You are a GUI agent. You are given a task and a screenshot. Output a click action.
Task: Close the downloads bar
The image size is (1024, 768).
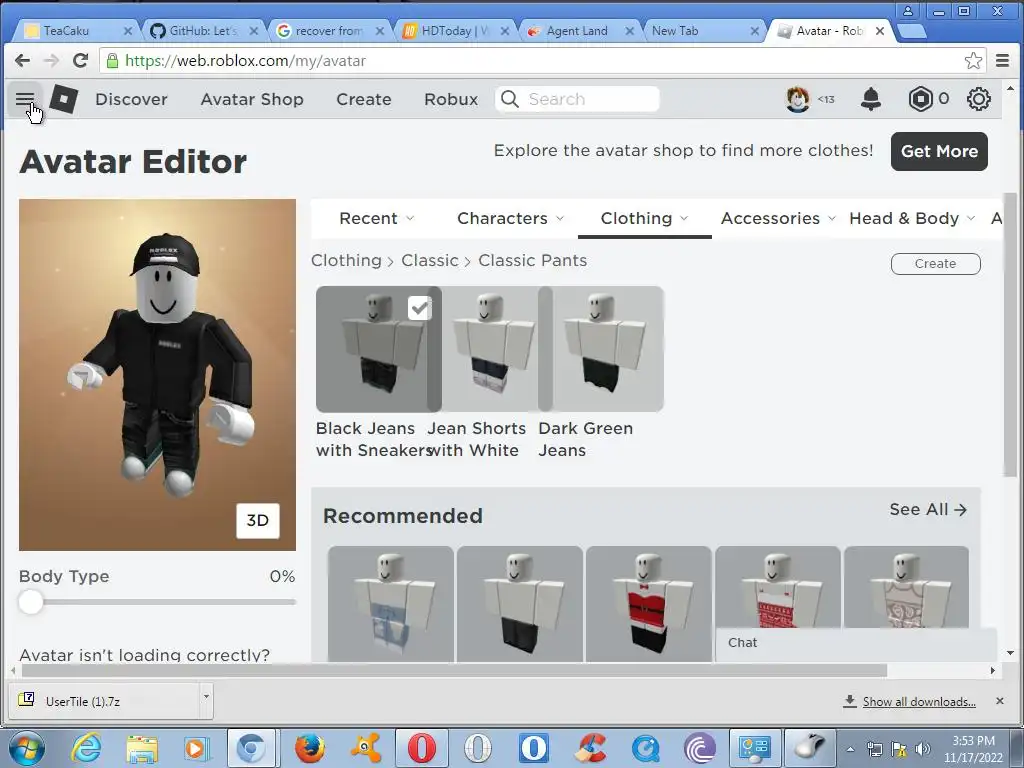pos(999,701)
